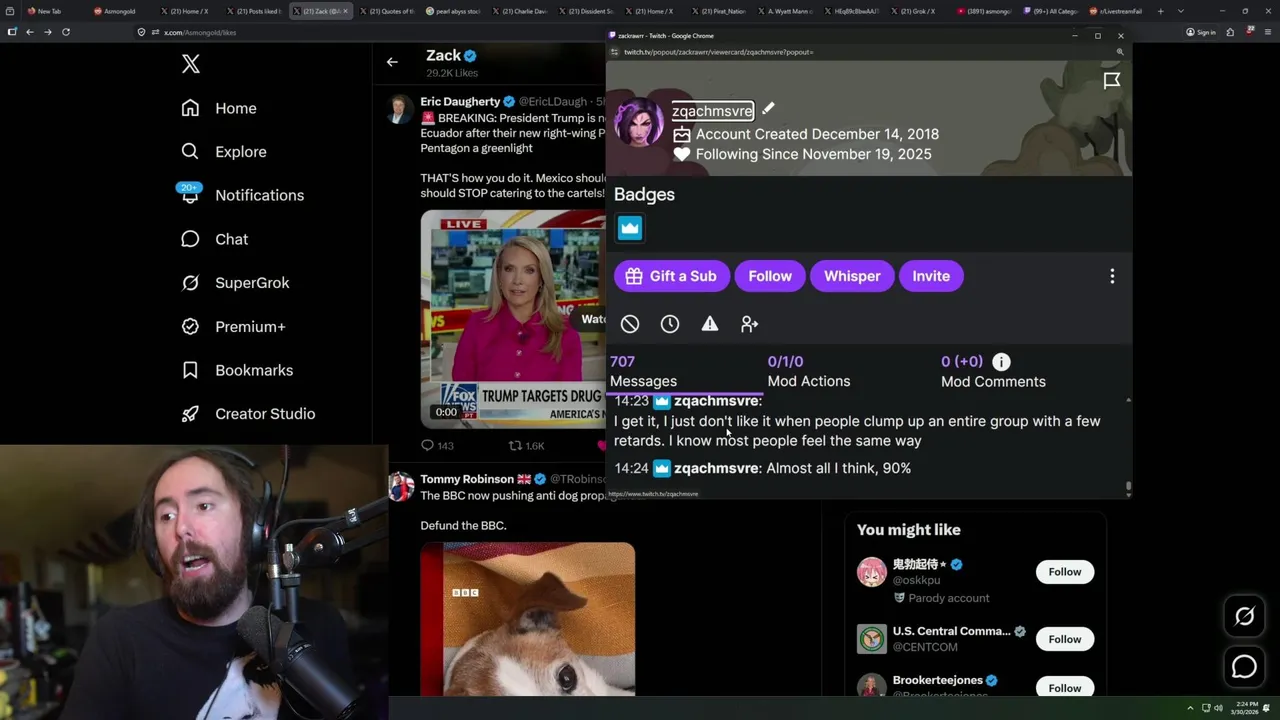Image resolution: width=1280 pixels, height=720 pixels.
Task: Click Gift a Sub button
Action: pos(671,276)
